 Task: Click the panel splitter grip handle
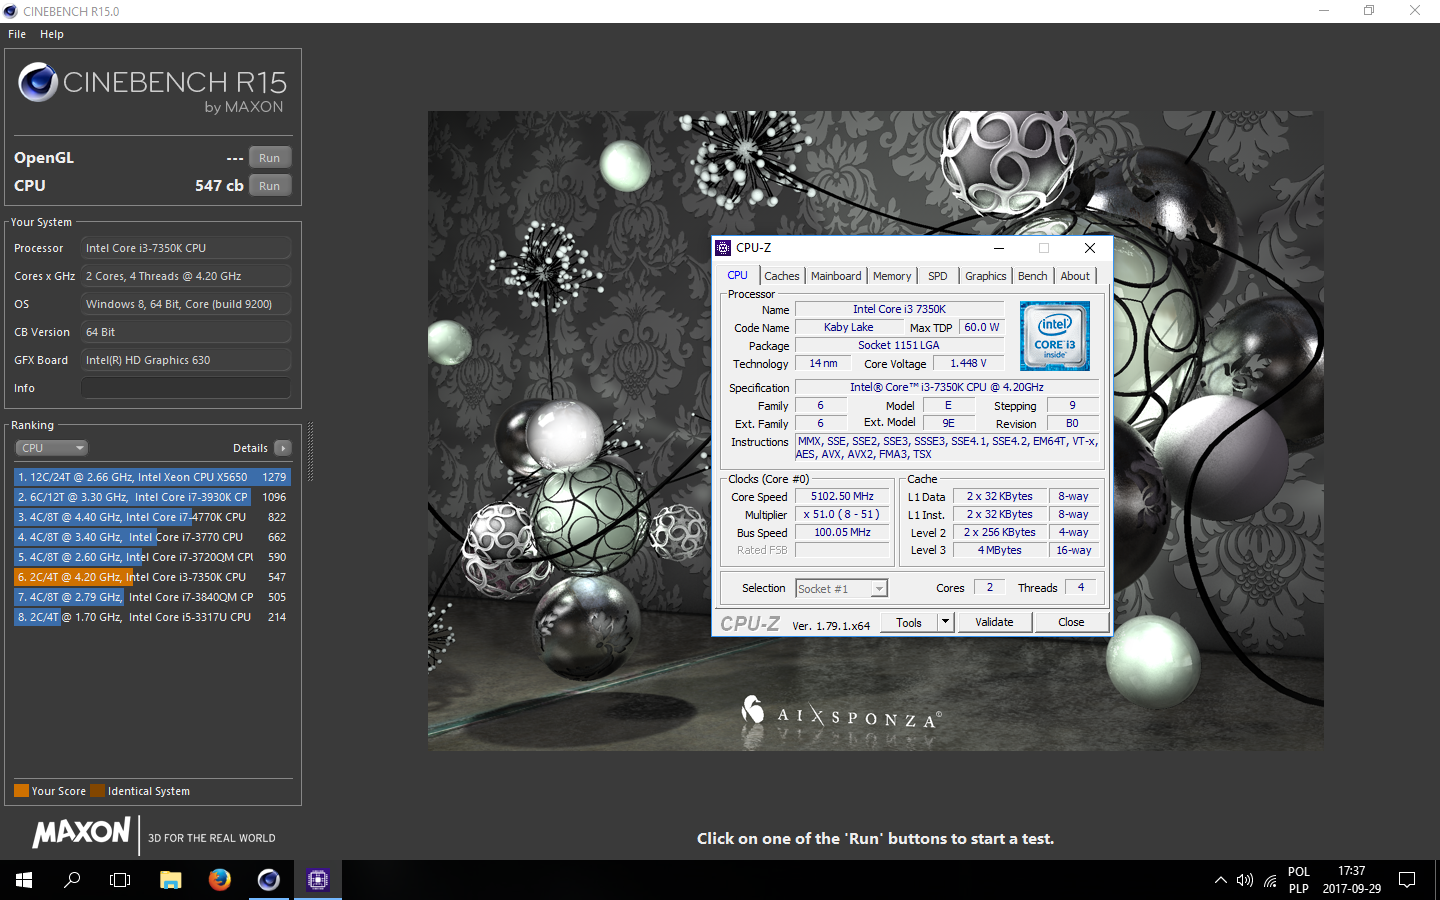pyautogui.click(x=310, y=452)
